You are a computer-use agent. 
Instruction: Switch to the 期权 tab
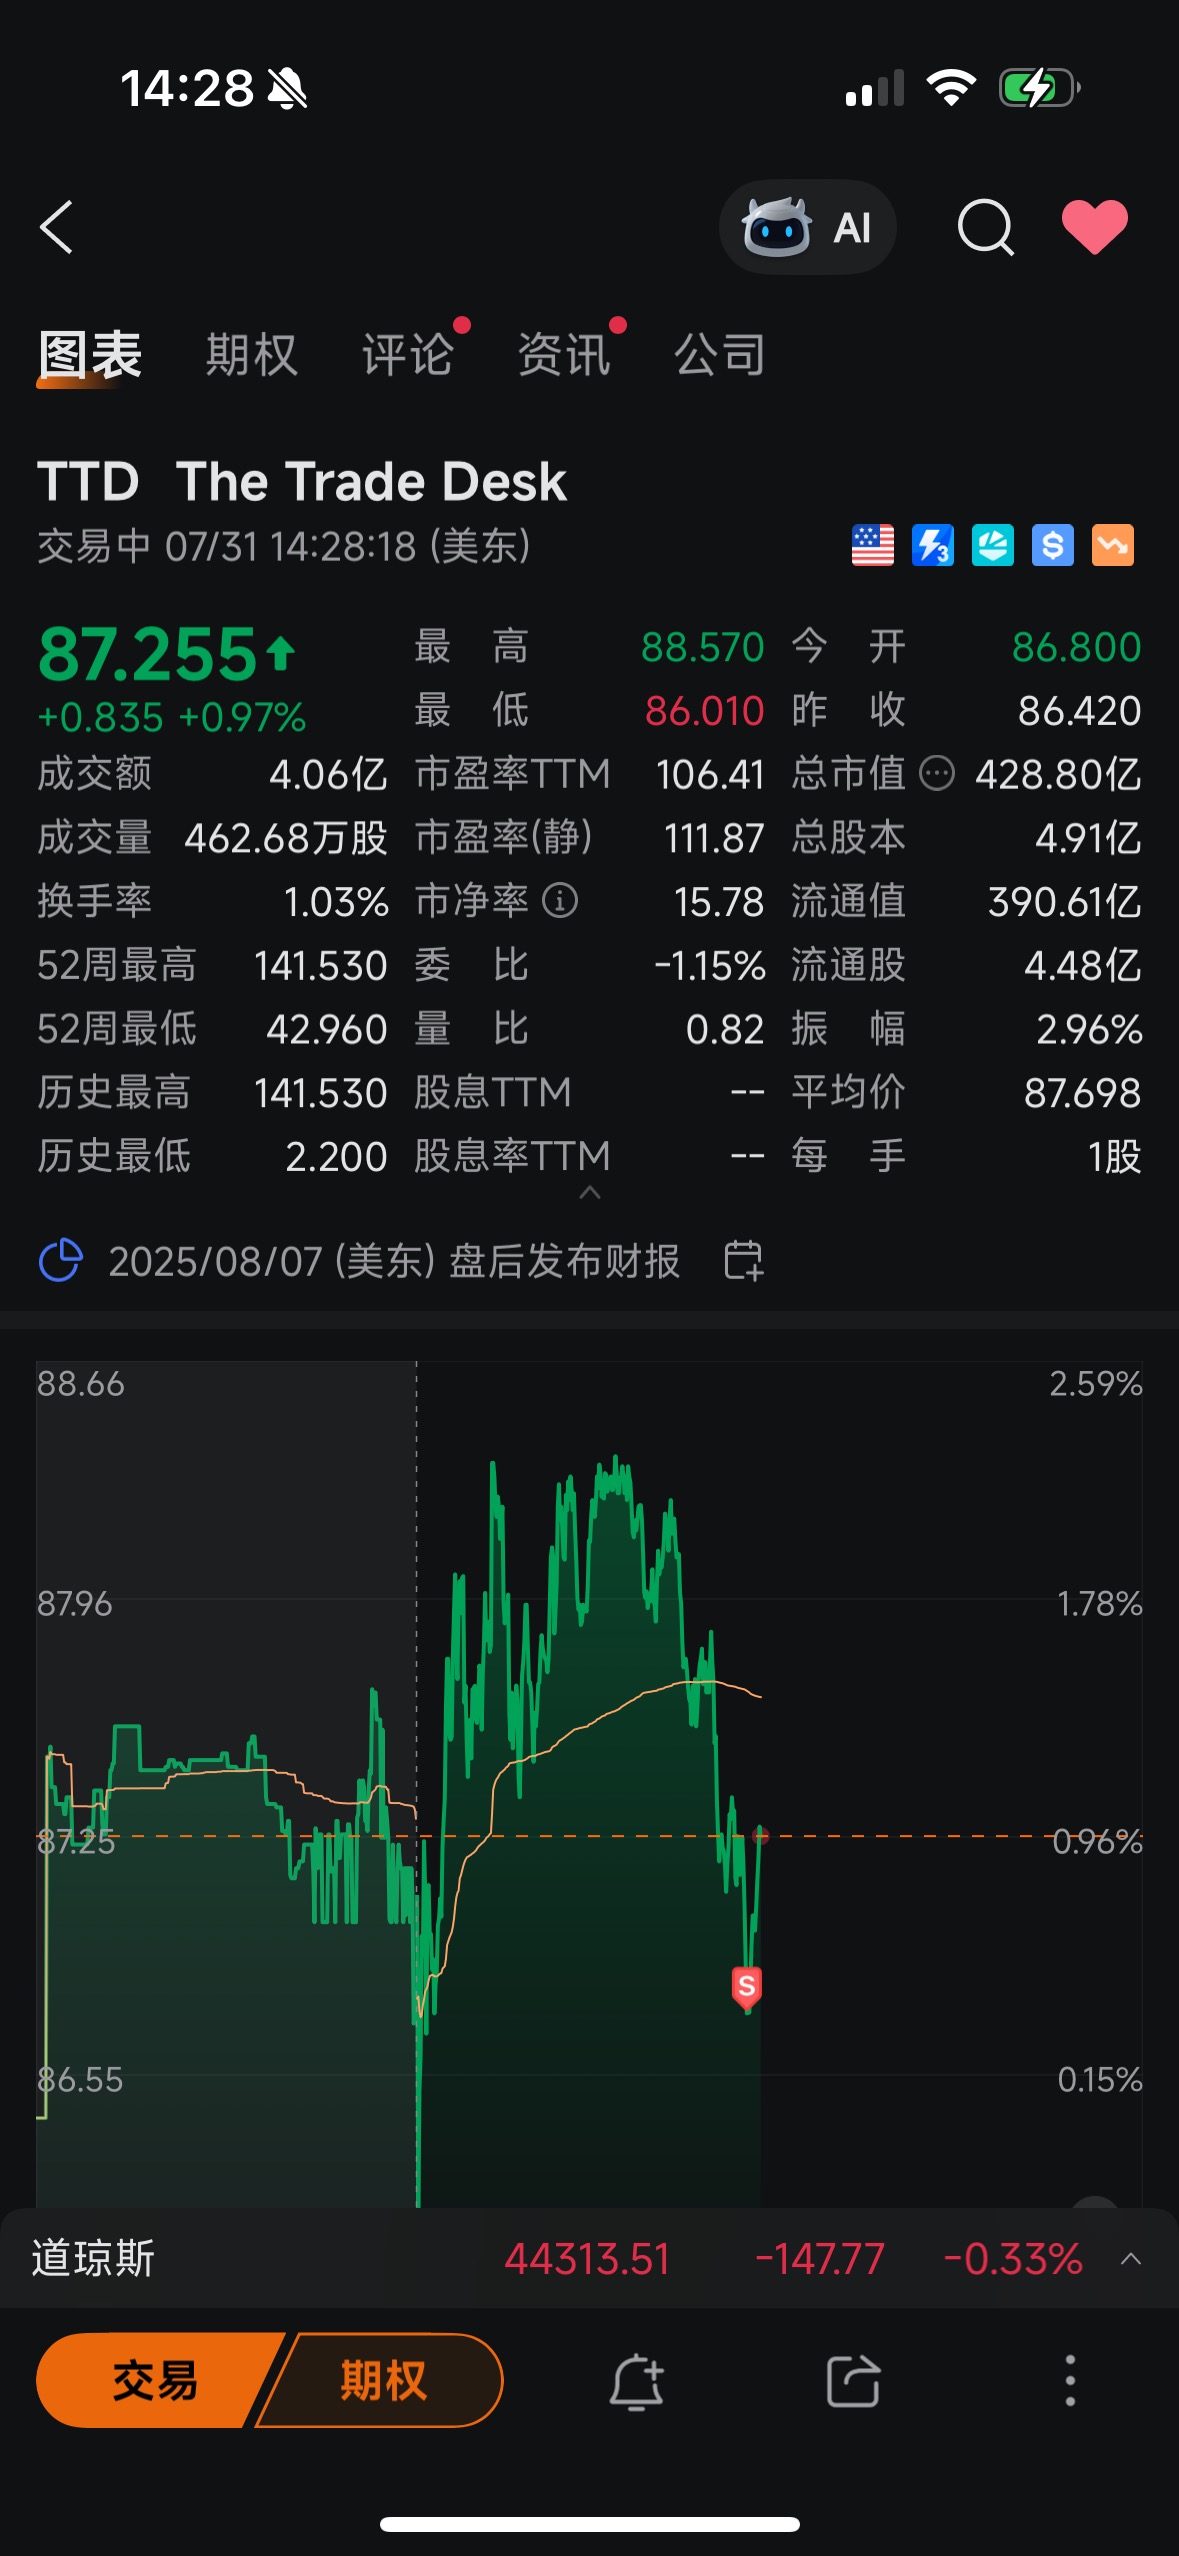click(x=252, y=355)
